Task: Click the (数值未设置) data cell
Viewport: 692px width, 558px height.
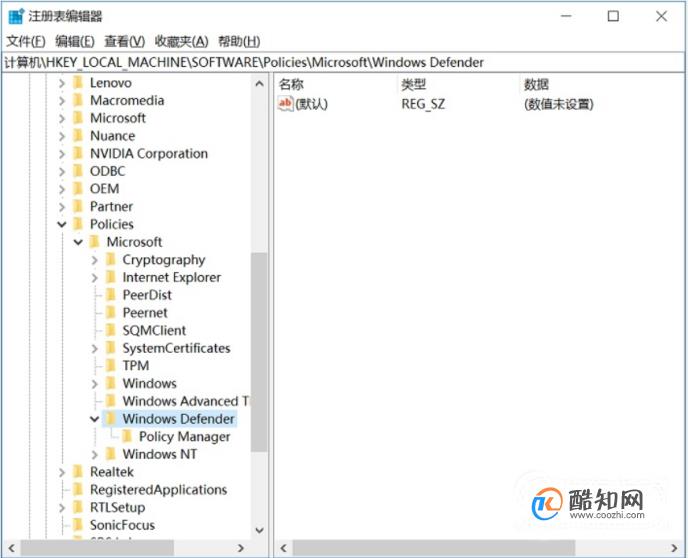Action: point(559,104)
